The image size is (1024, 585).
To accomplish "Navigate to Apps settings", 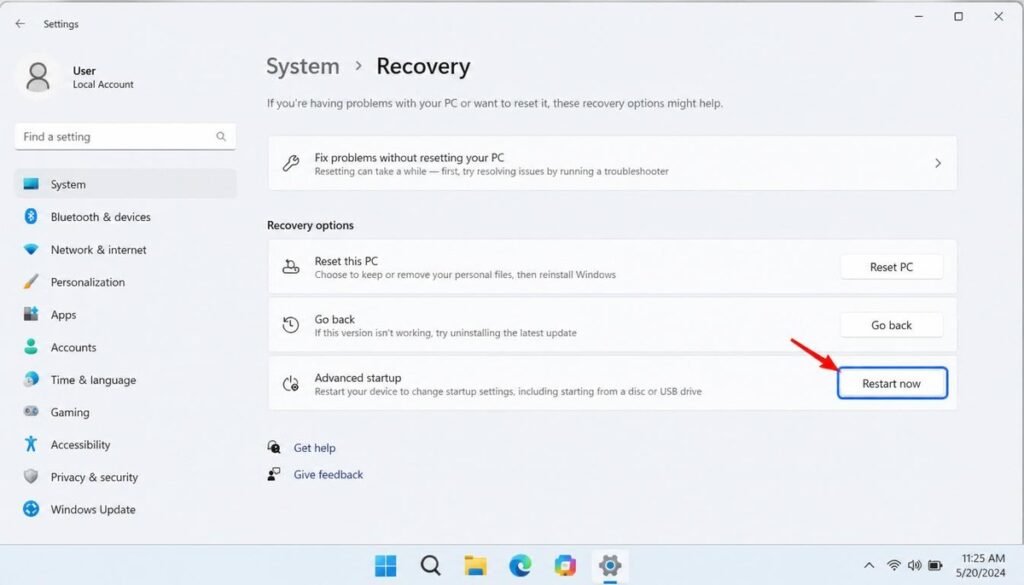I will click(125, 315).
